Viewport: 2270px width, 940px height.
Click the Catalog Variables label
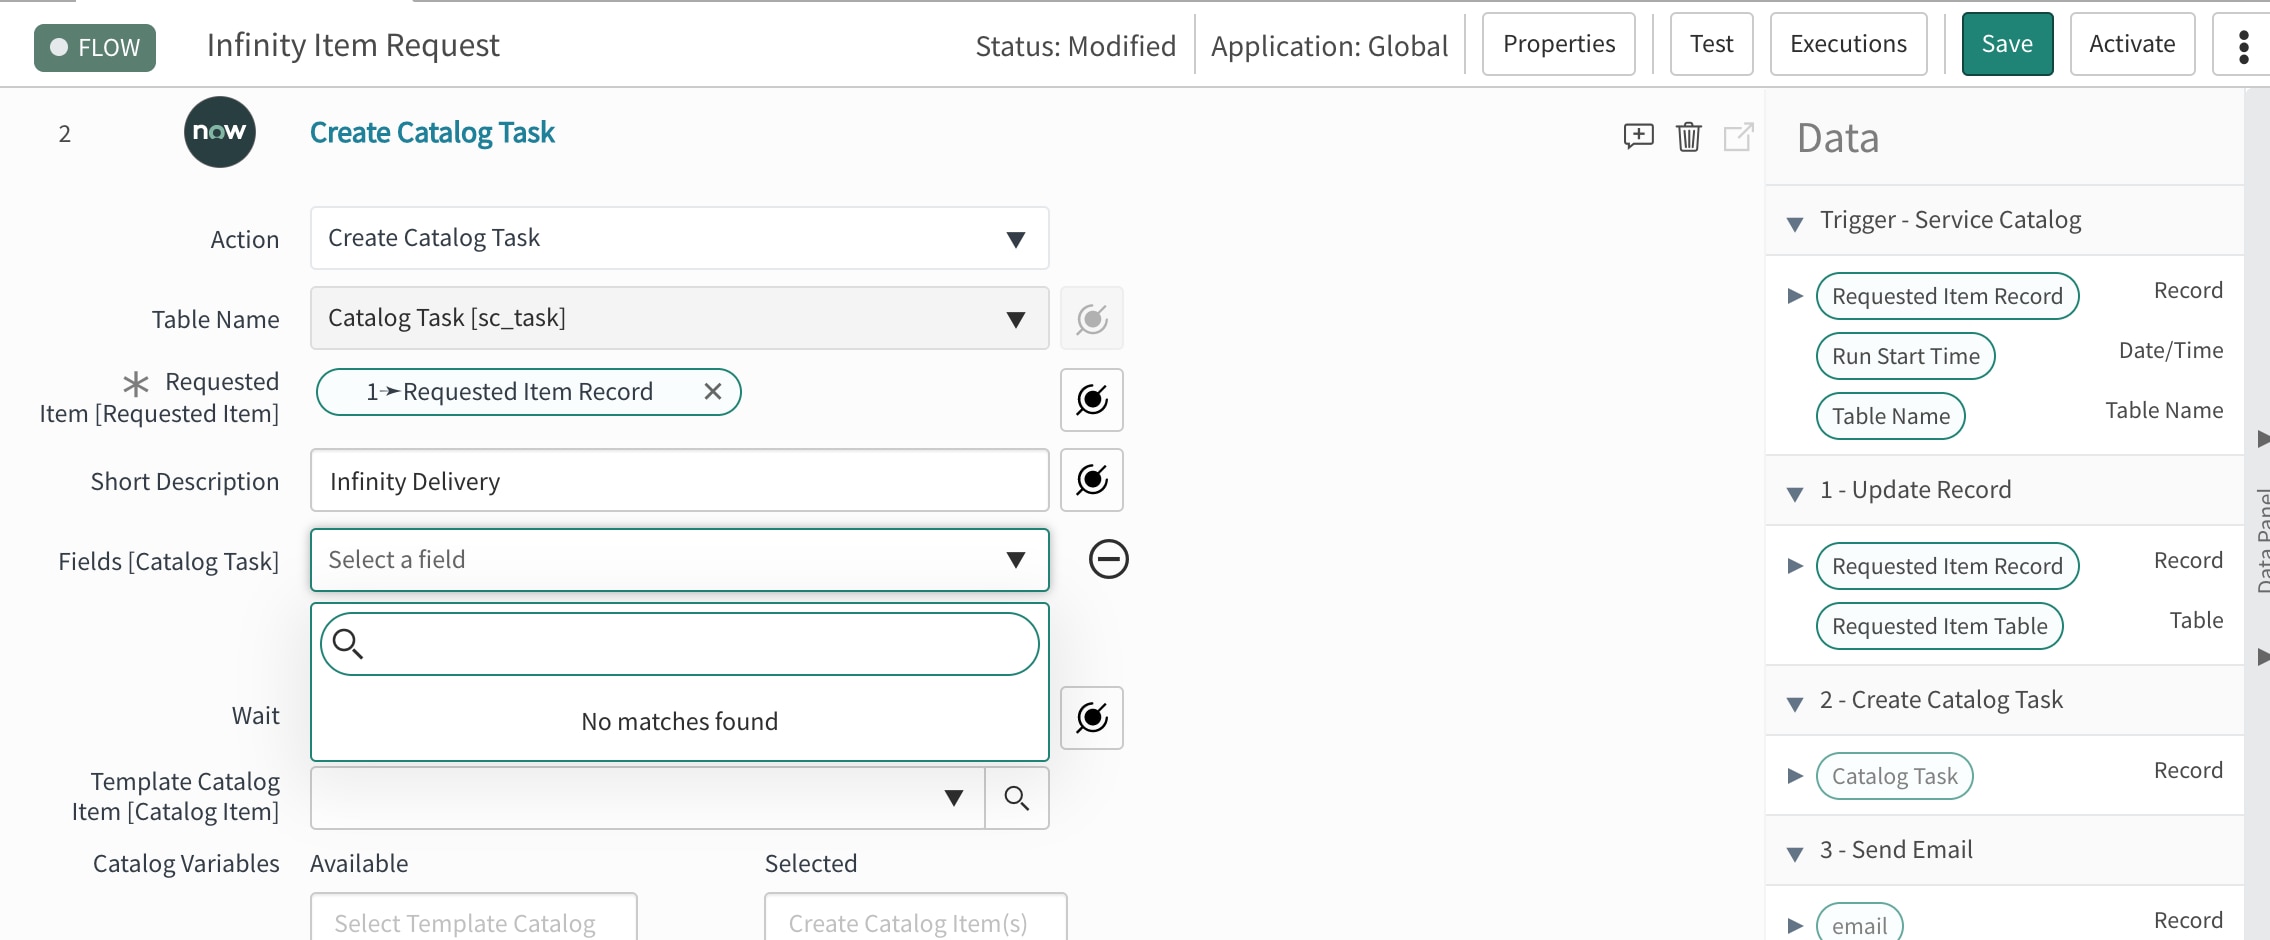pos(186,864)
